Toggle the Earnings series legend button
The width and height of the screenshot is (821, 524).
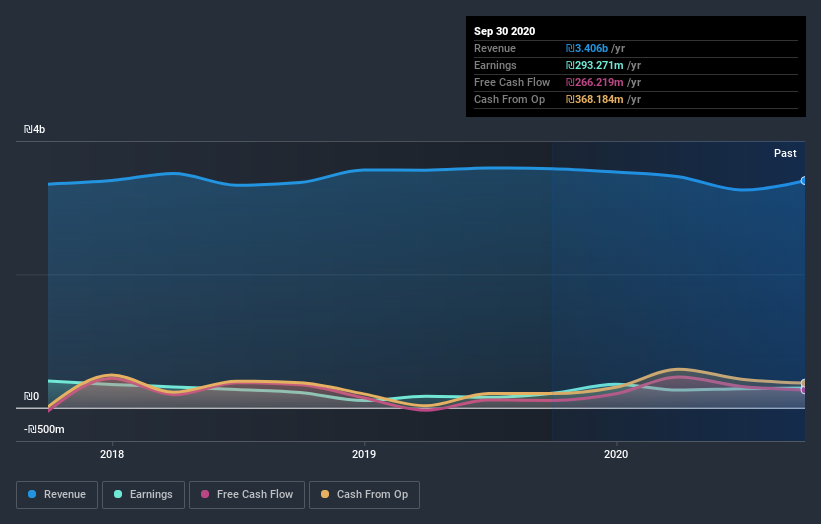(x=143, y=495)
